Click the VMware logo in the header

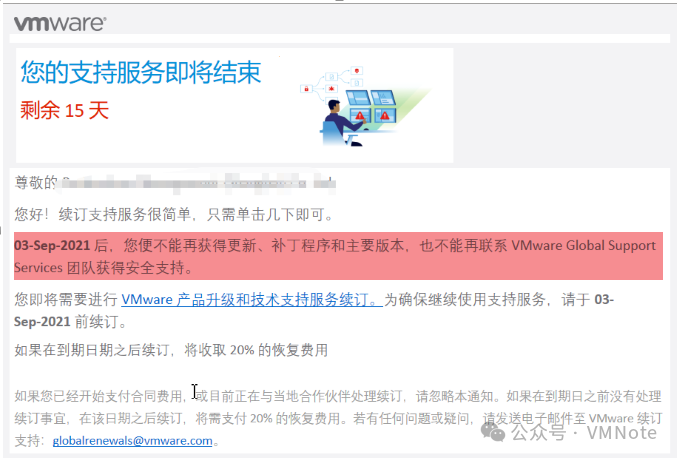(60, 24)
